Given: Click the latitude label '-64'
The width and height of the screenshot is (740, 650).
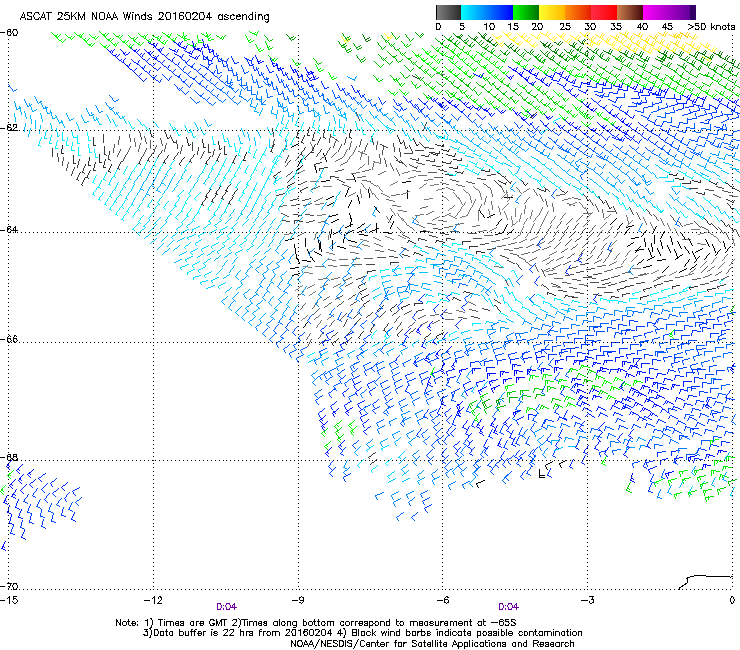Looking at the screenshot, I should (x=9, y=229).
